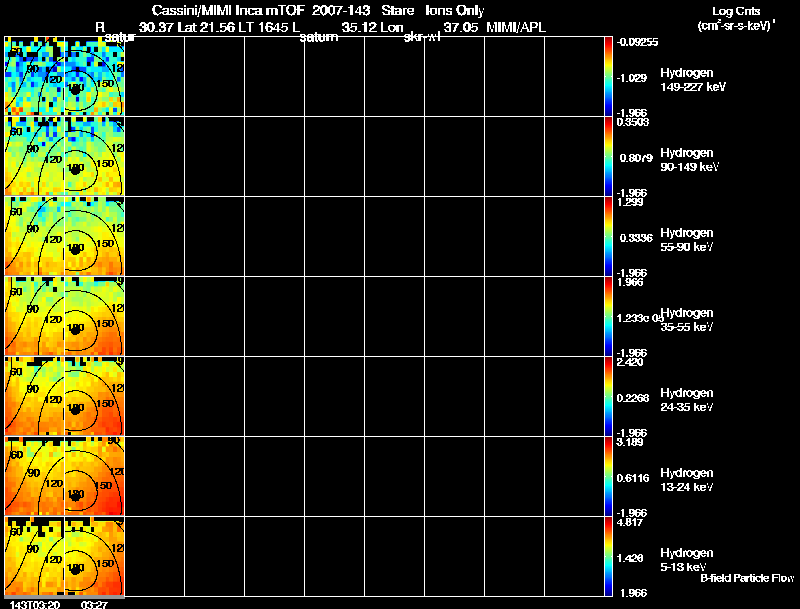Click the color bar beside Hydrogen 149-227 keV
Image resolution: width=800 pixels, height=609 pixels.
coord(608,76)
